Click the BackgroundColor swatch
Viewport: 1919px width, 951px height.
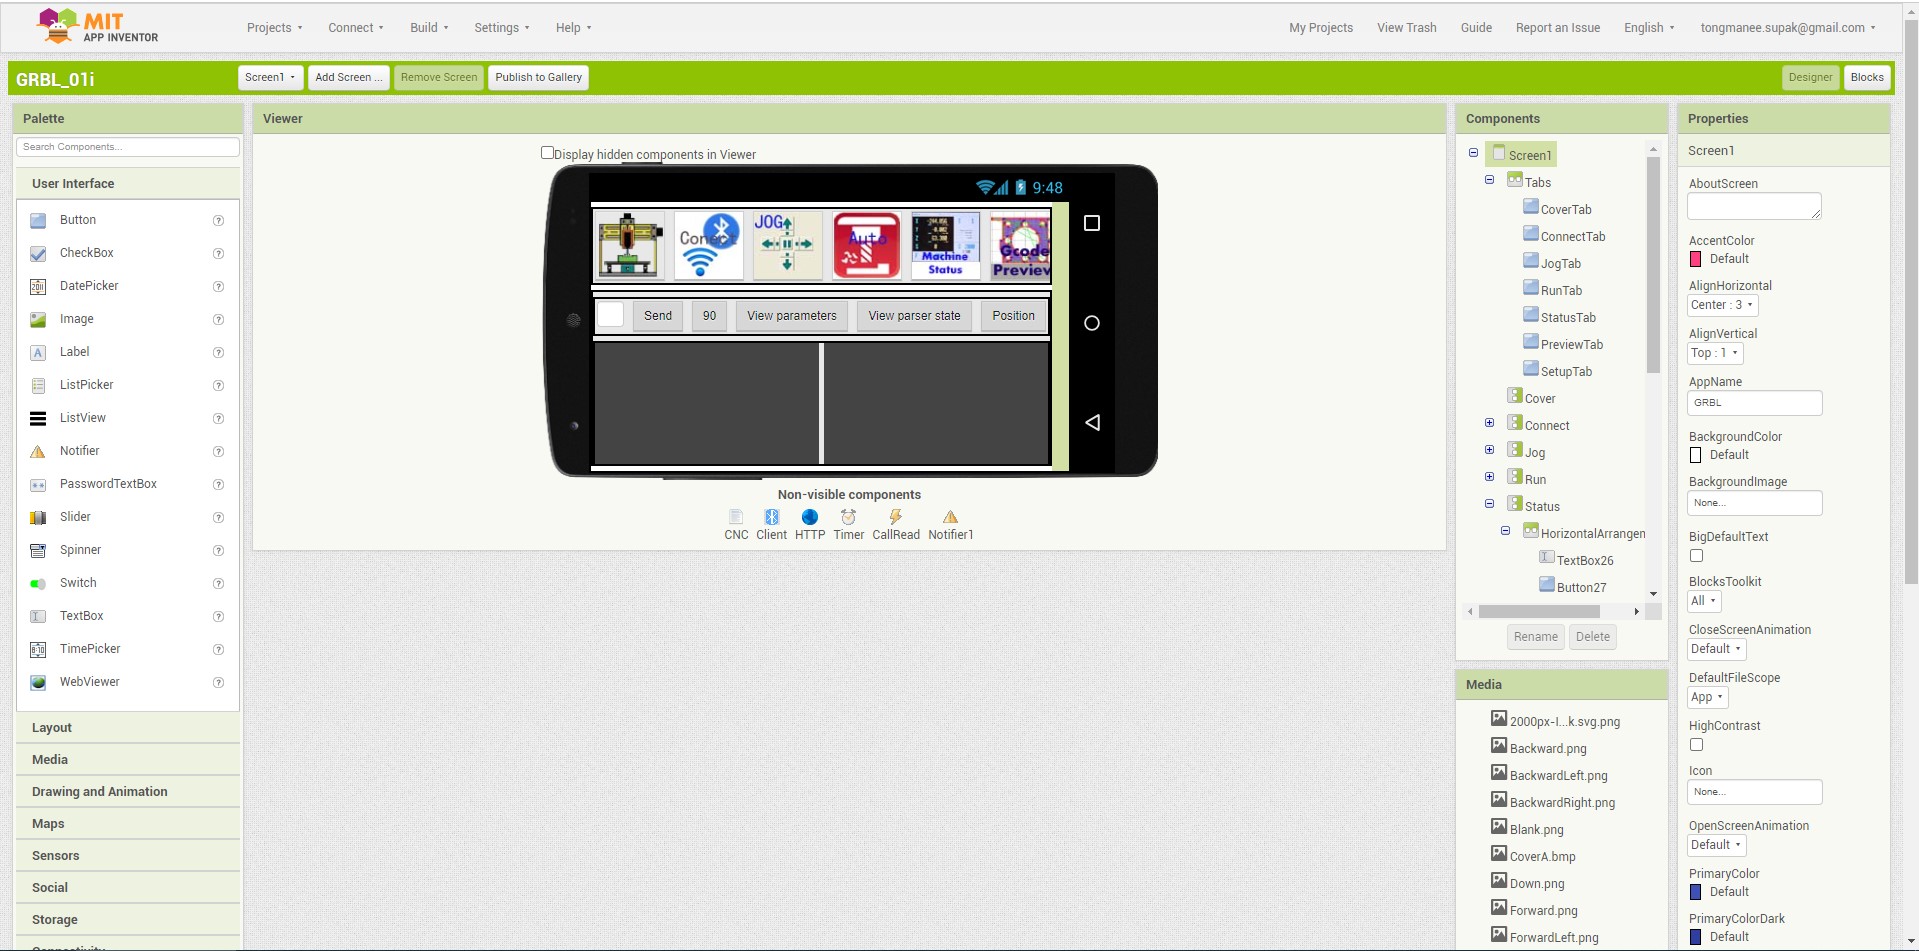1696,455
